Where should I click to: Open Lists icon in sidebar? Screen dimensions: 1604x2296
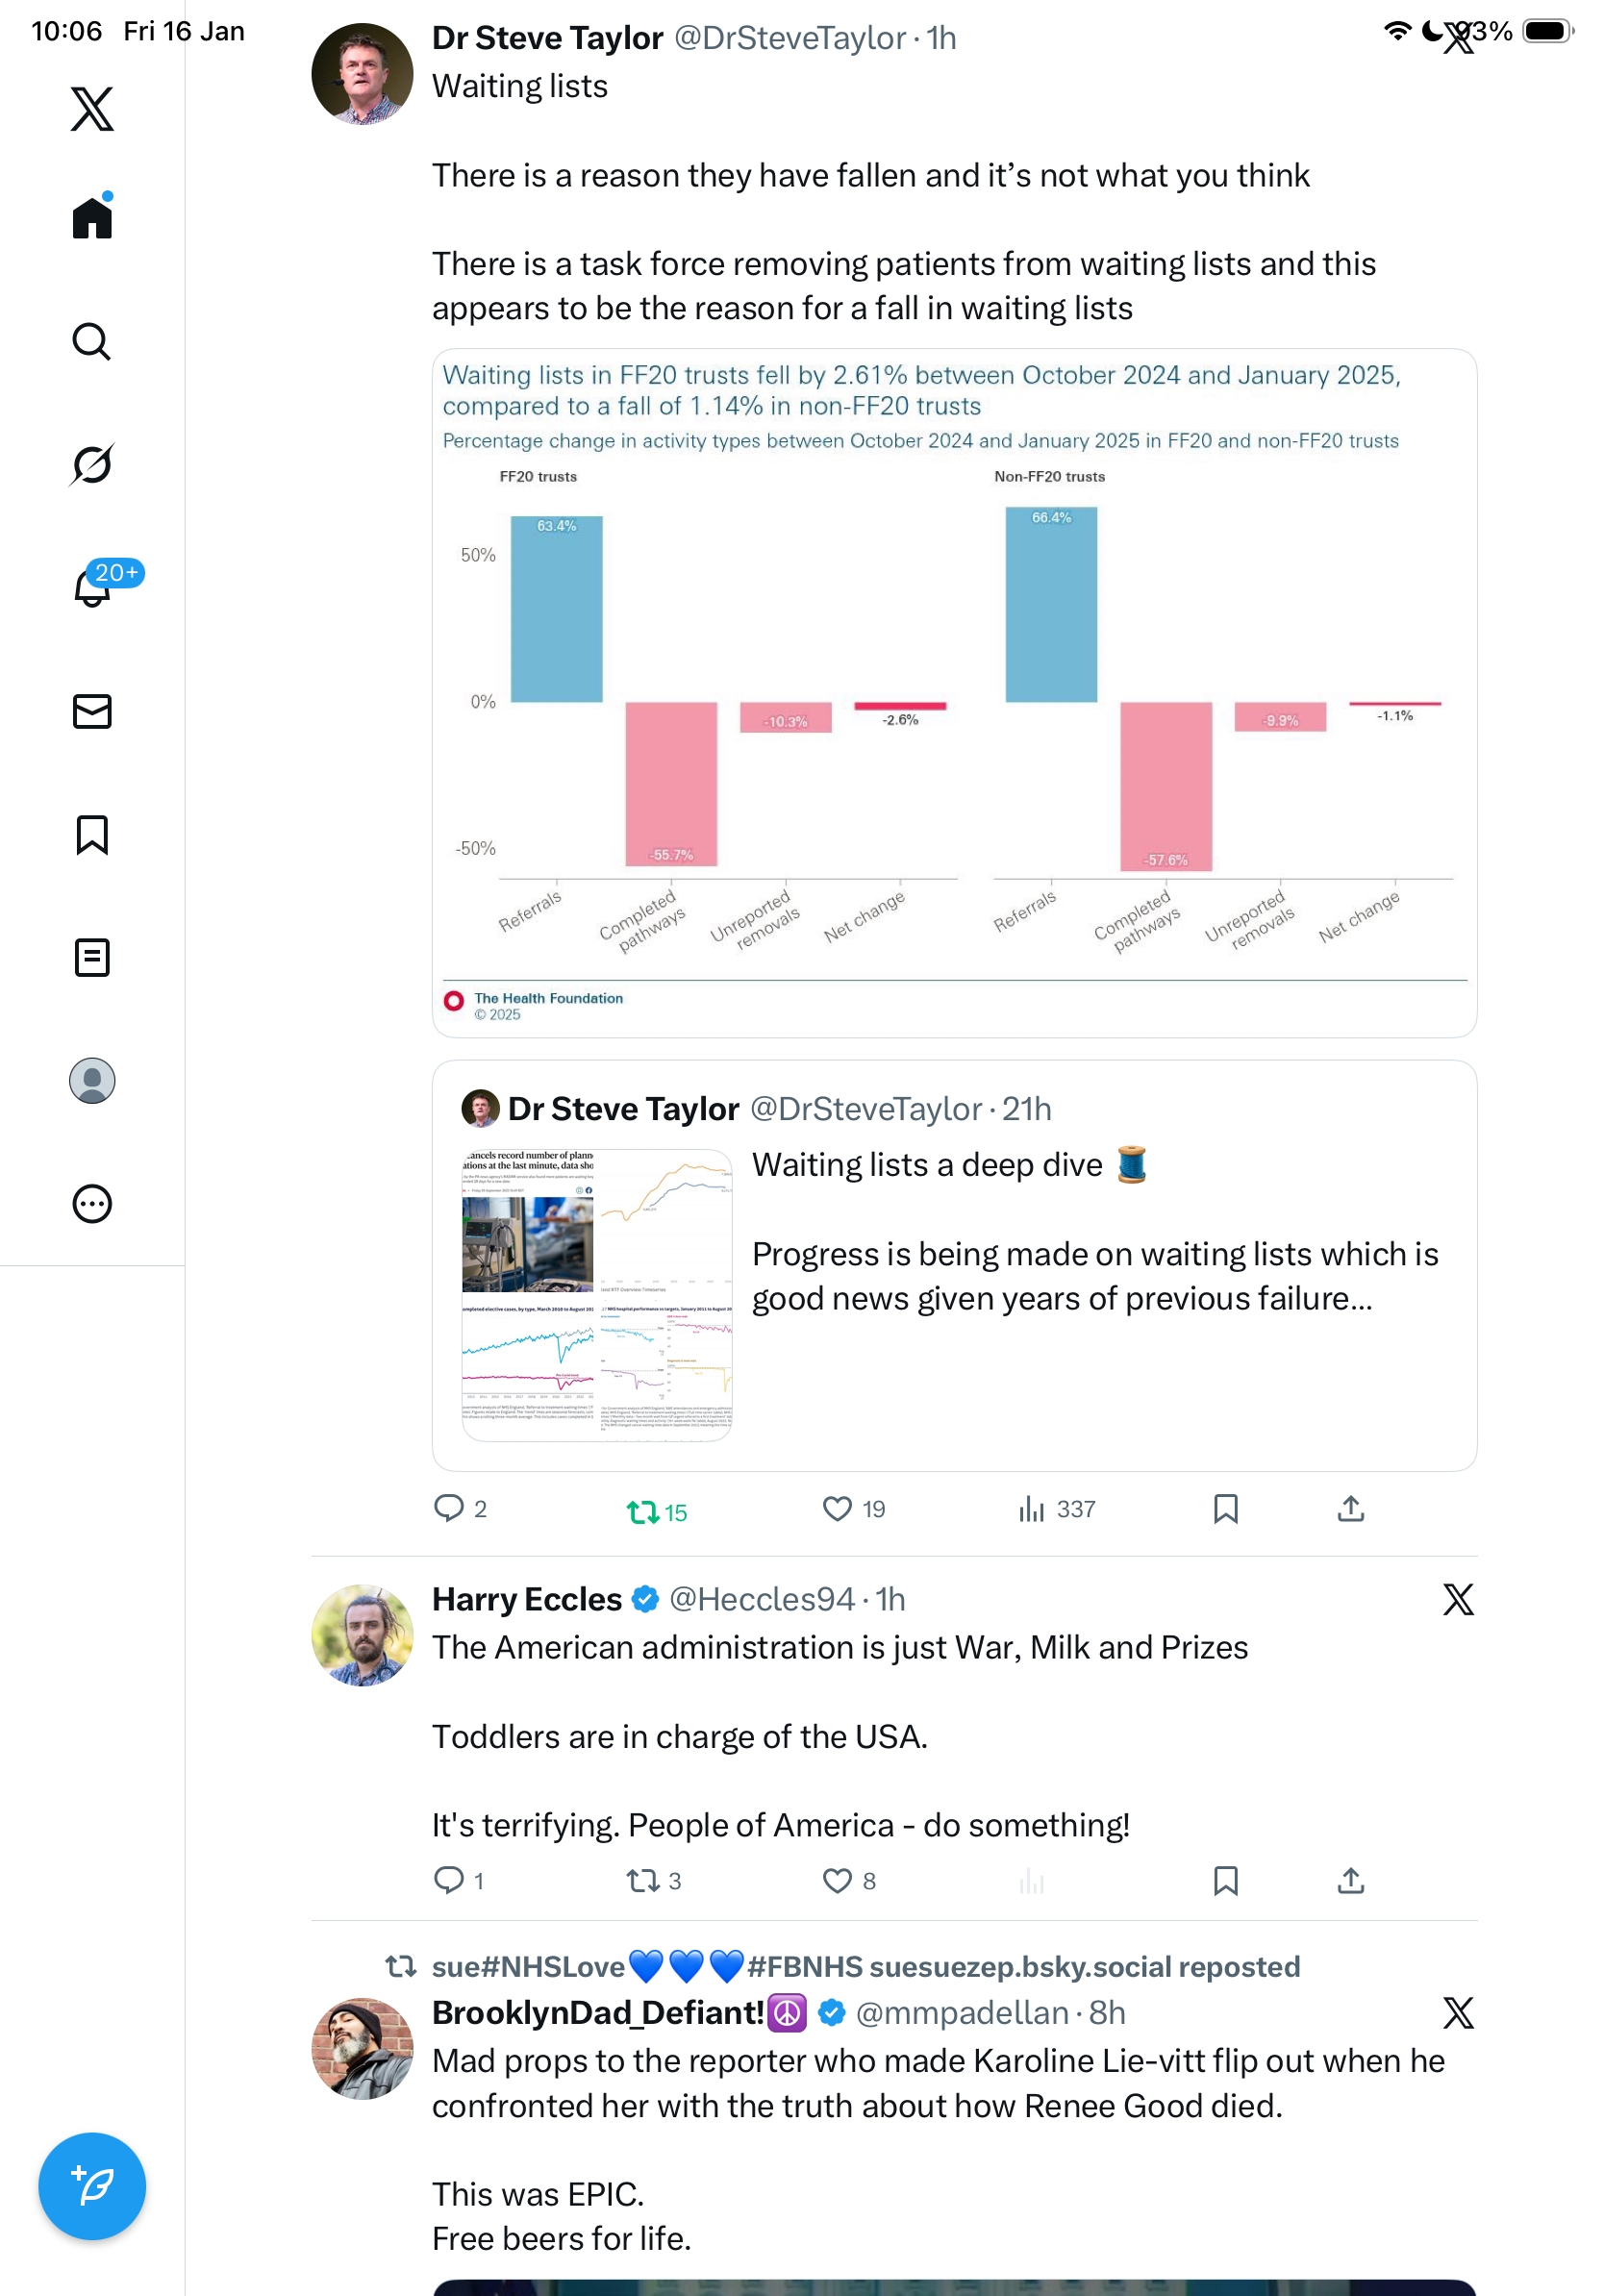92,958
